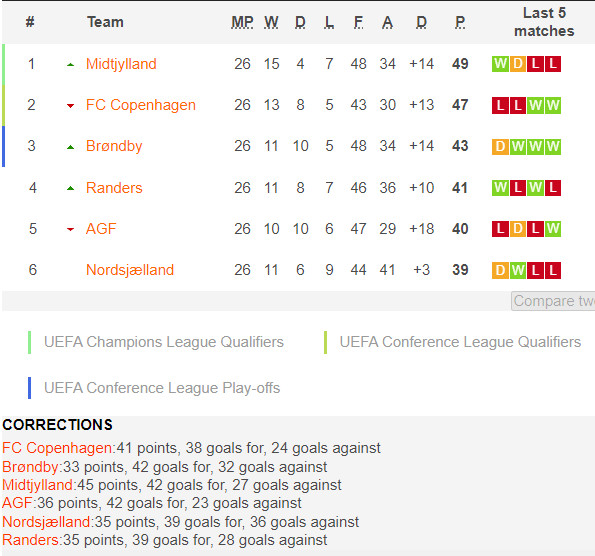Click Brøndby's orange D result badge
The height and width of the screenshot is (556, 595).
click(500, 146)
